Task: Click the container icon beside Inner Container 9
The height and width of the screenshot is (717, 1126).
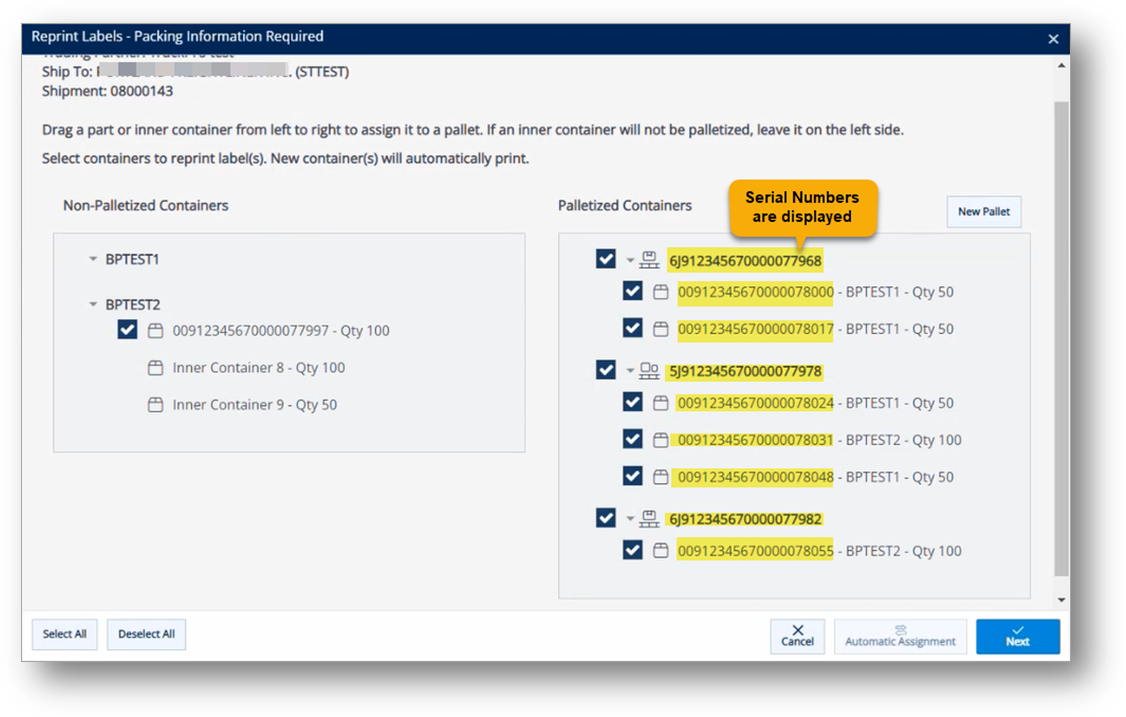Action: [x=155, y=404]
